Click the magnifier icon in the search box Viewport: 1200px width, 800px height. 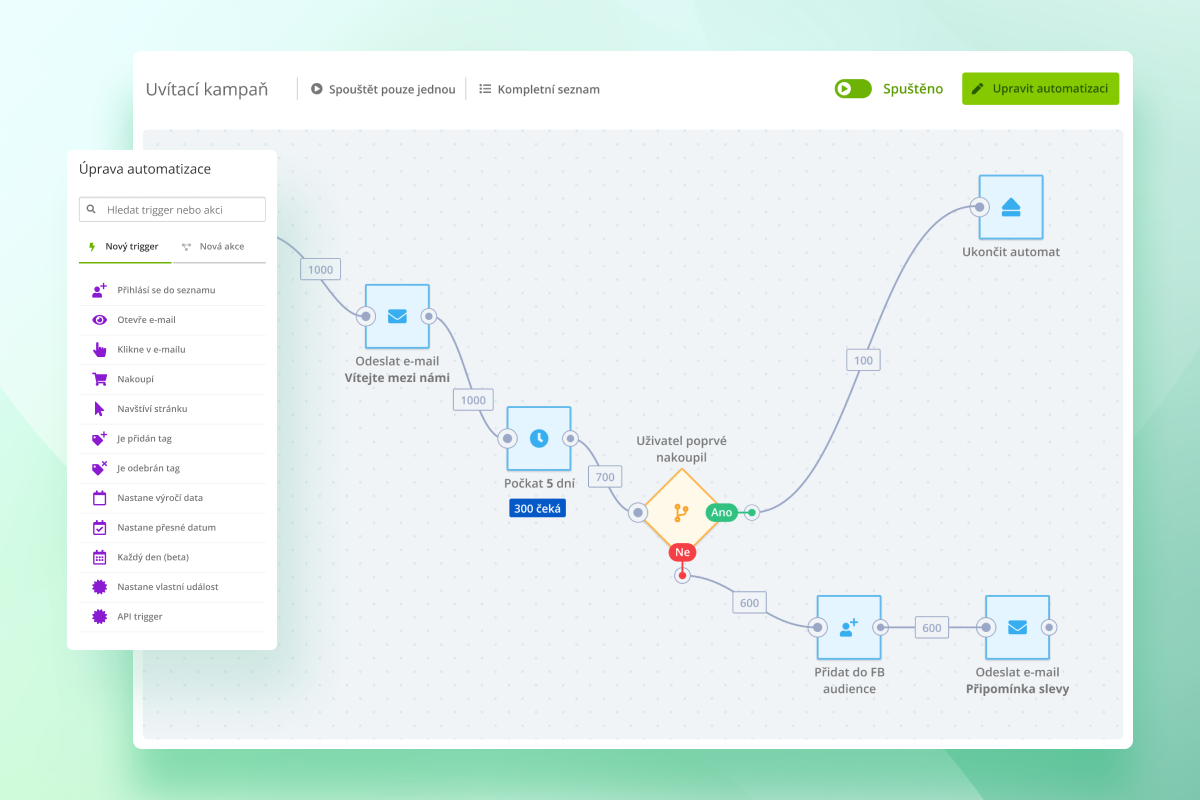coord(92,210)
